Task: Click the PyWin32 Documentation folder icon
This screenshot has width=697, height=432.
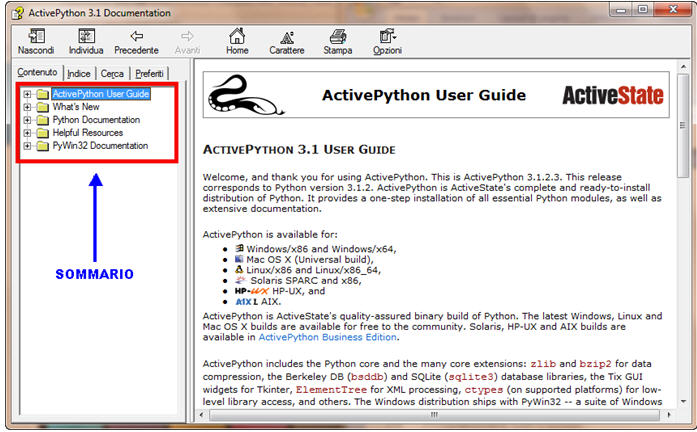Action: pyautogui.click(x=43, y=146)
